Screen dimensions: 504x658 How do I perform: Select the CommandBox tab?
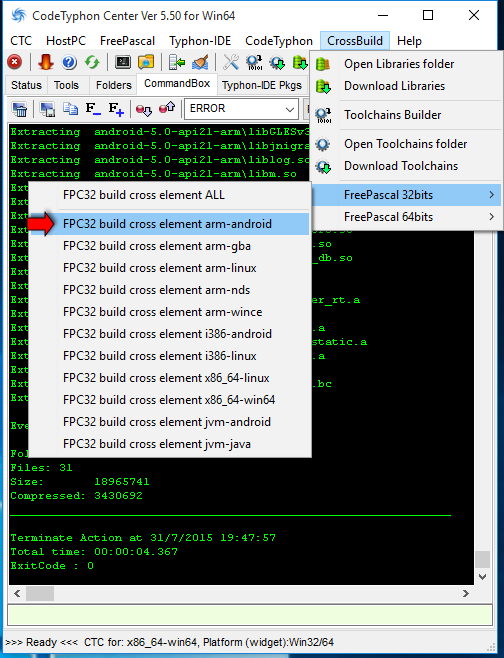click(x=177, y=84)
